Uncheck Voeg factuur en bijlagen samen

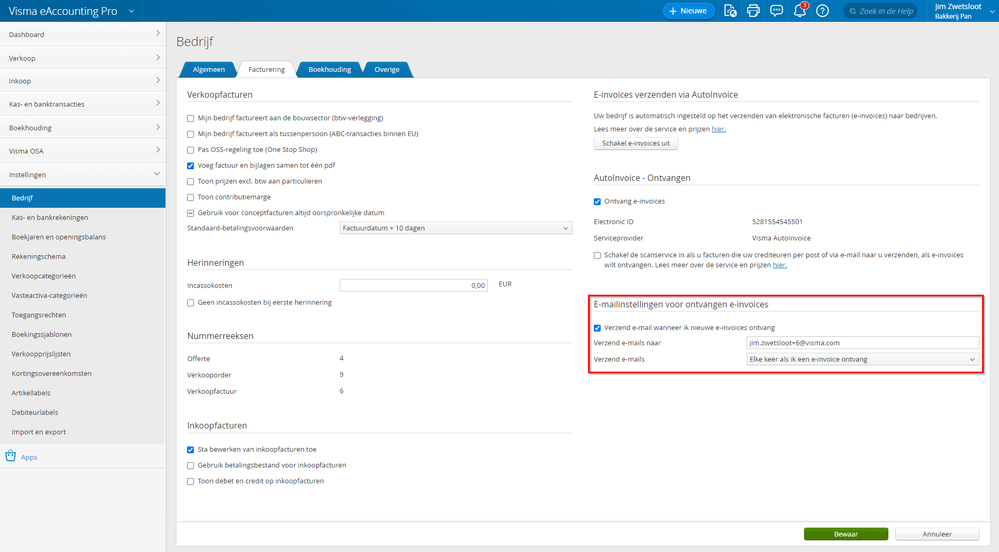(x=190, y=166)
